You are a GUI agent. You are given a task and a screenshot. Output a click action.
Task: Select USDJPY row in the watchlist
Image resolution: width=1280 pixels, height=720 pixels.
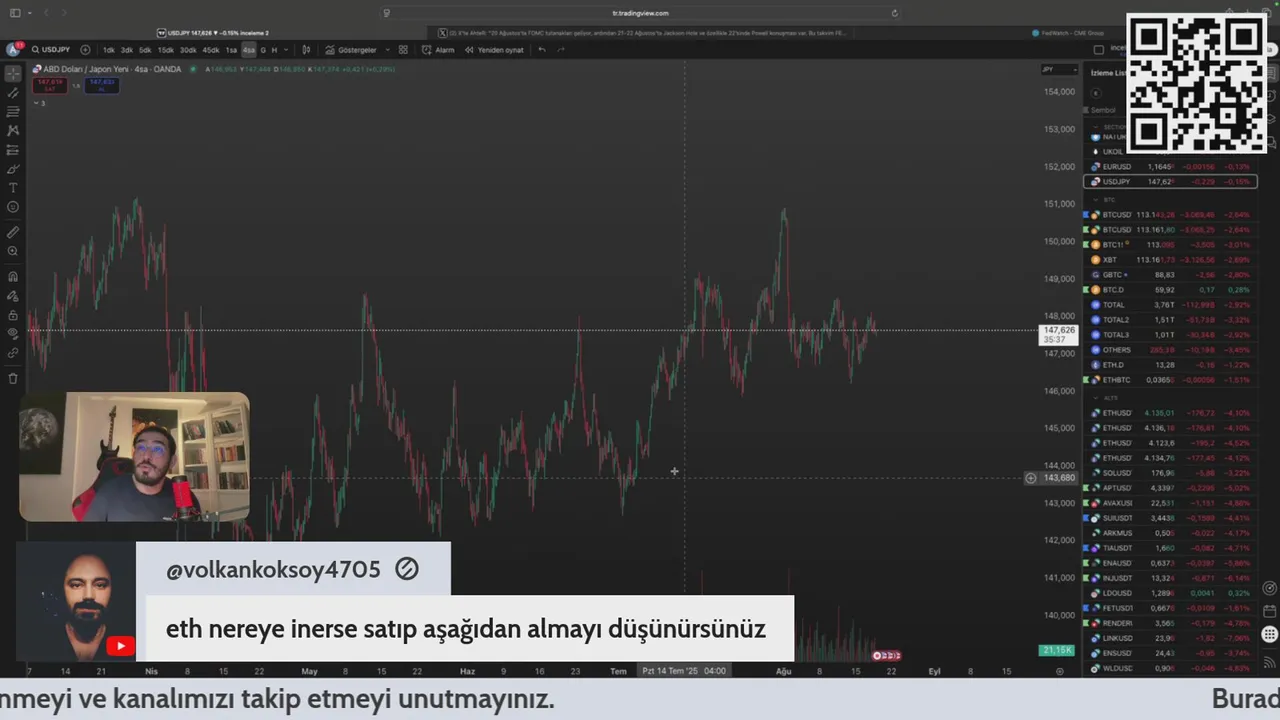pyautogui.click(x=1170, y=182)
